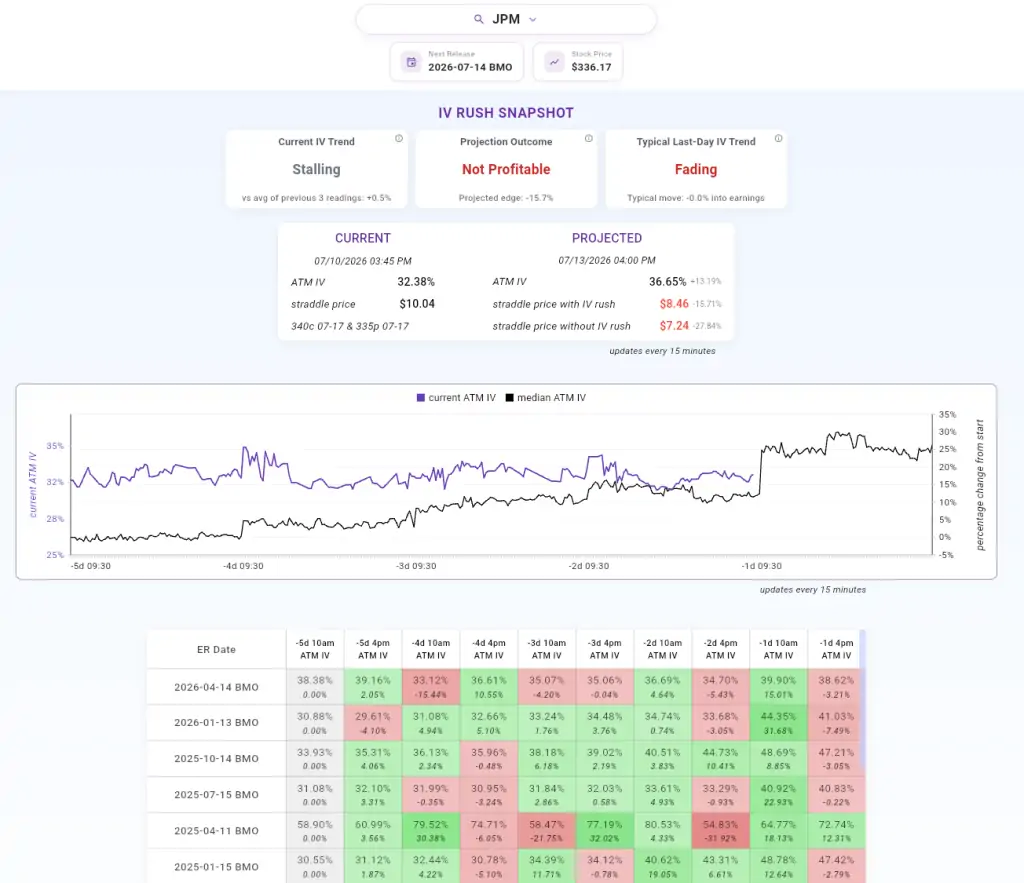Open the 2025-04-11 BMO earnings row
The width and height of the screenshot is (1024, 883).
[216, 831]
